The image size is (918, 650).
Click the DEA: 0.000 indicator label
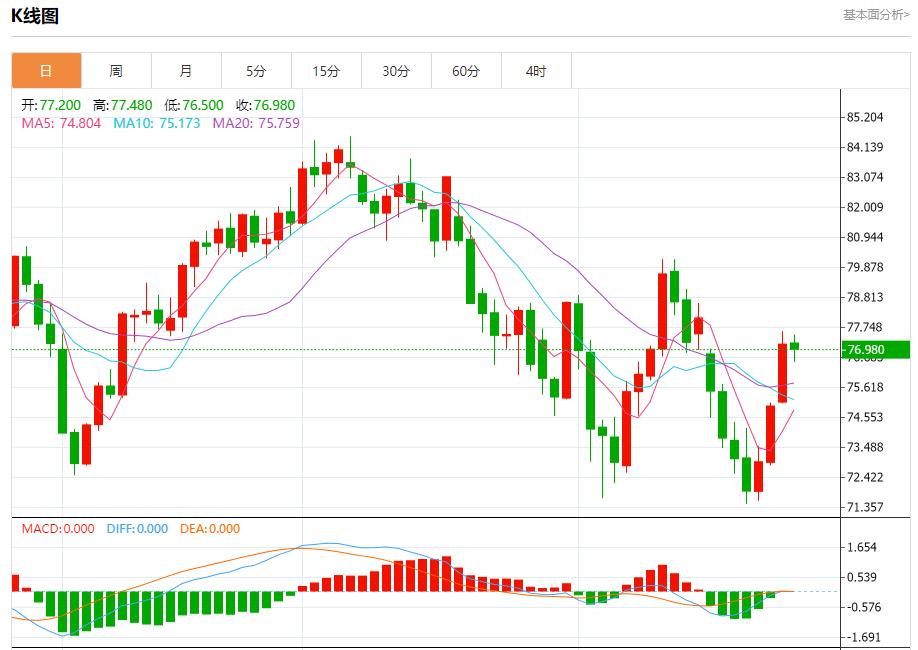click(x=210, y=529)
